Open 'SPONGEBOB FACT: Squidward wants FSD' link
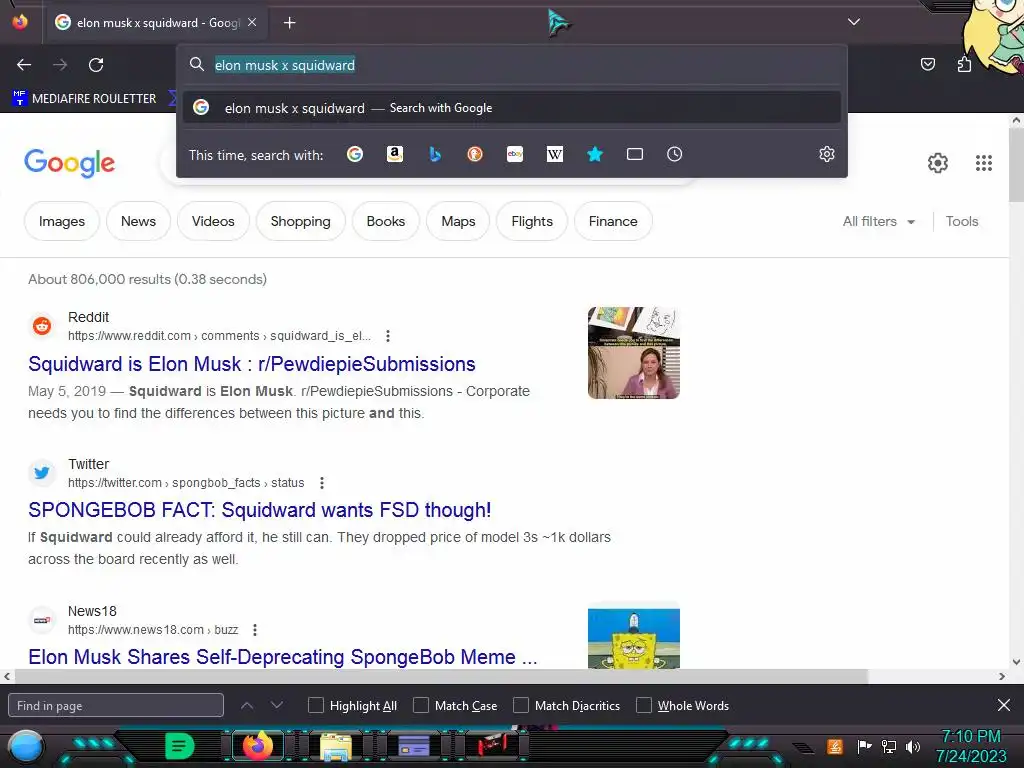The image size is (1024, 768). pos(259,509)
